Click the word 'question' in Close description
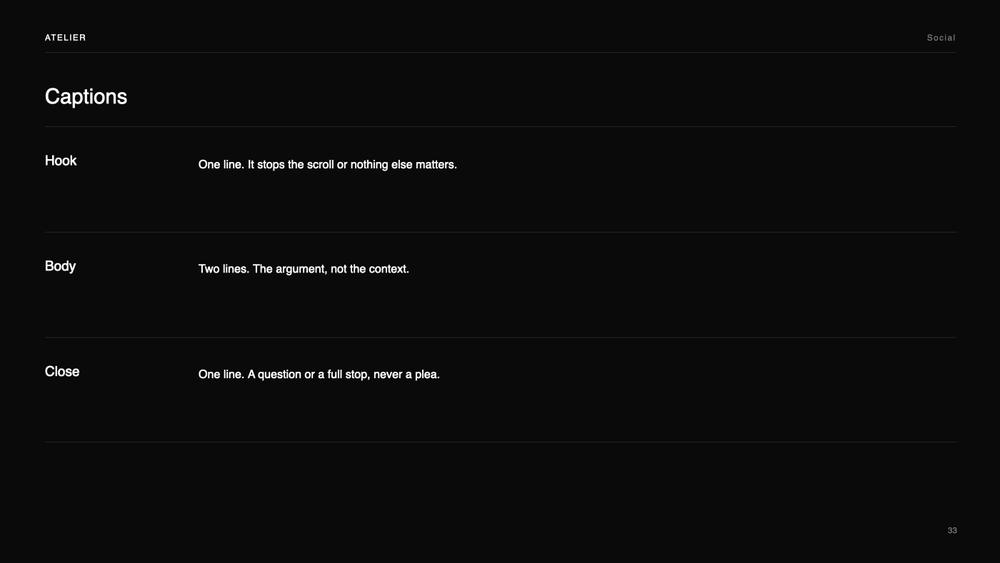The height and width of the screenshot is (563, 1000). click(x=279, y=375)
